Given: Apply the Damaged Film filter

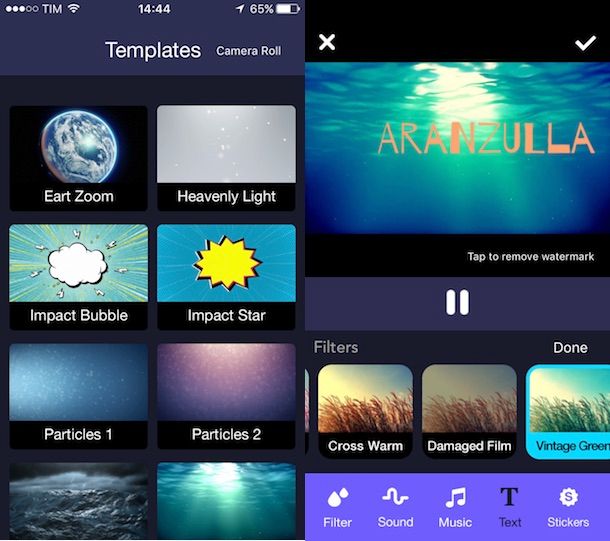Looking at the screenshot, I should point(469,411).
